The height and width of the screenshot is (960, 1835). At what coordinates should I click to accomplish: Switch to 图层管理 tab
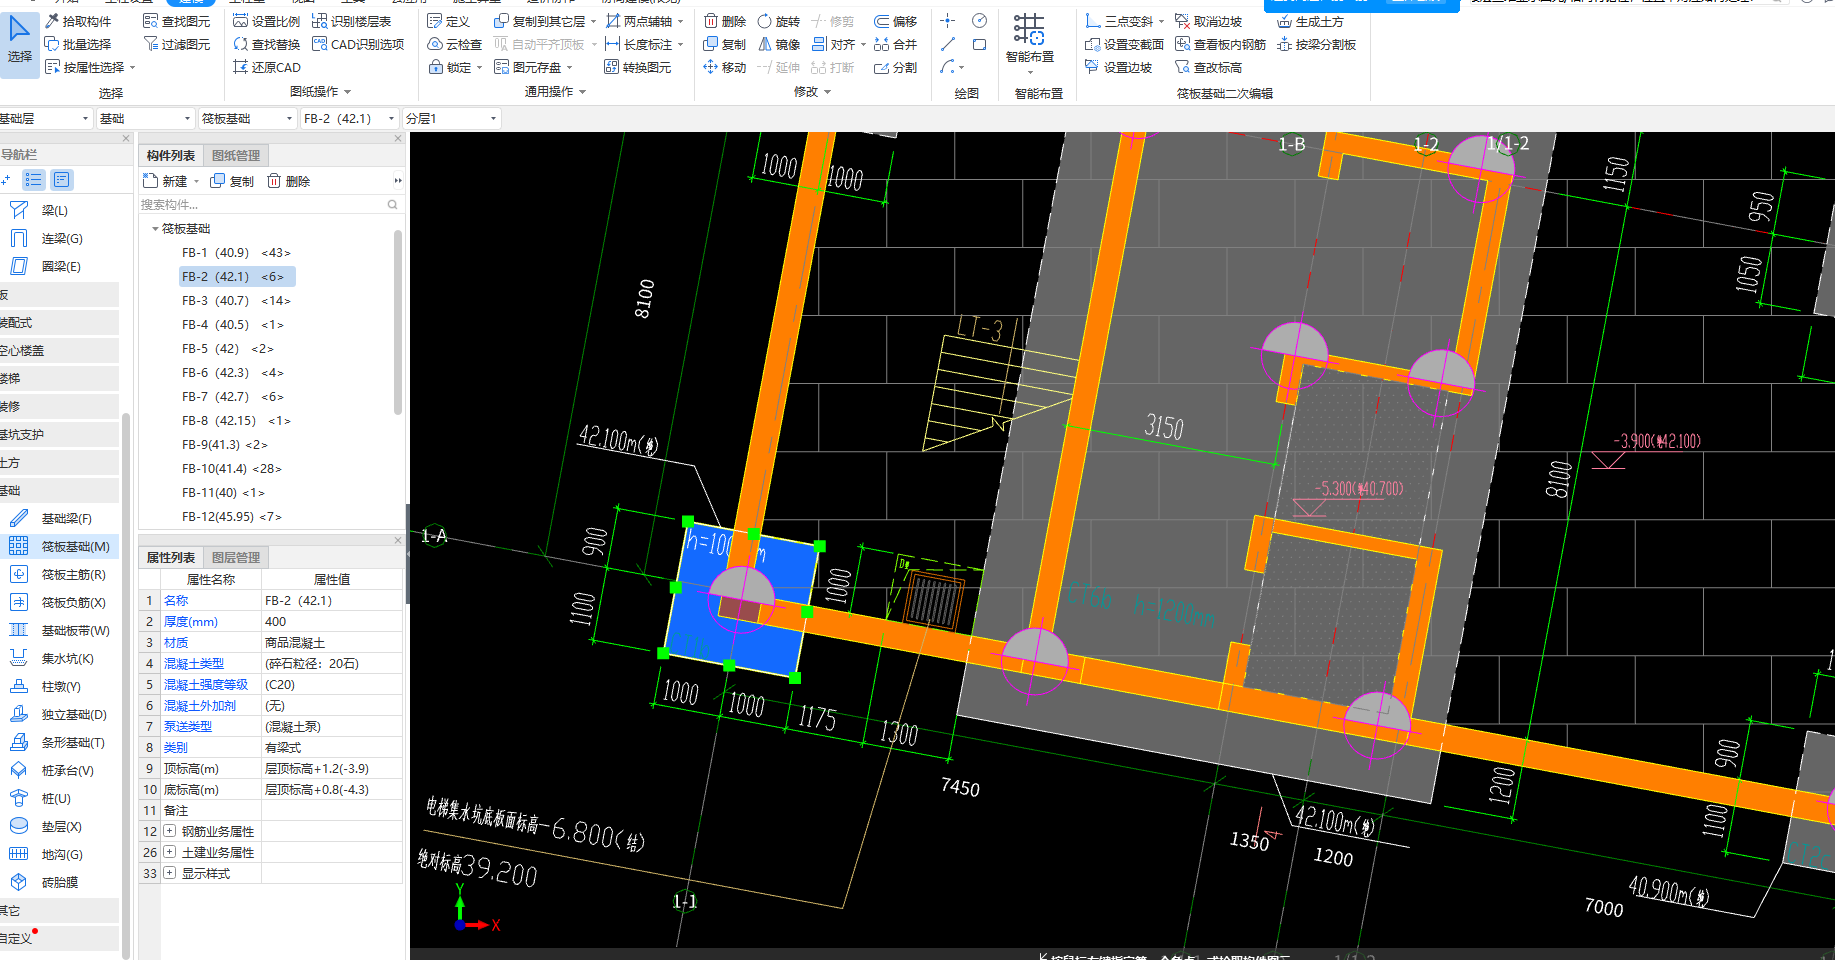[x=236, y=557]
